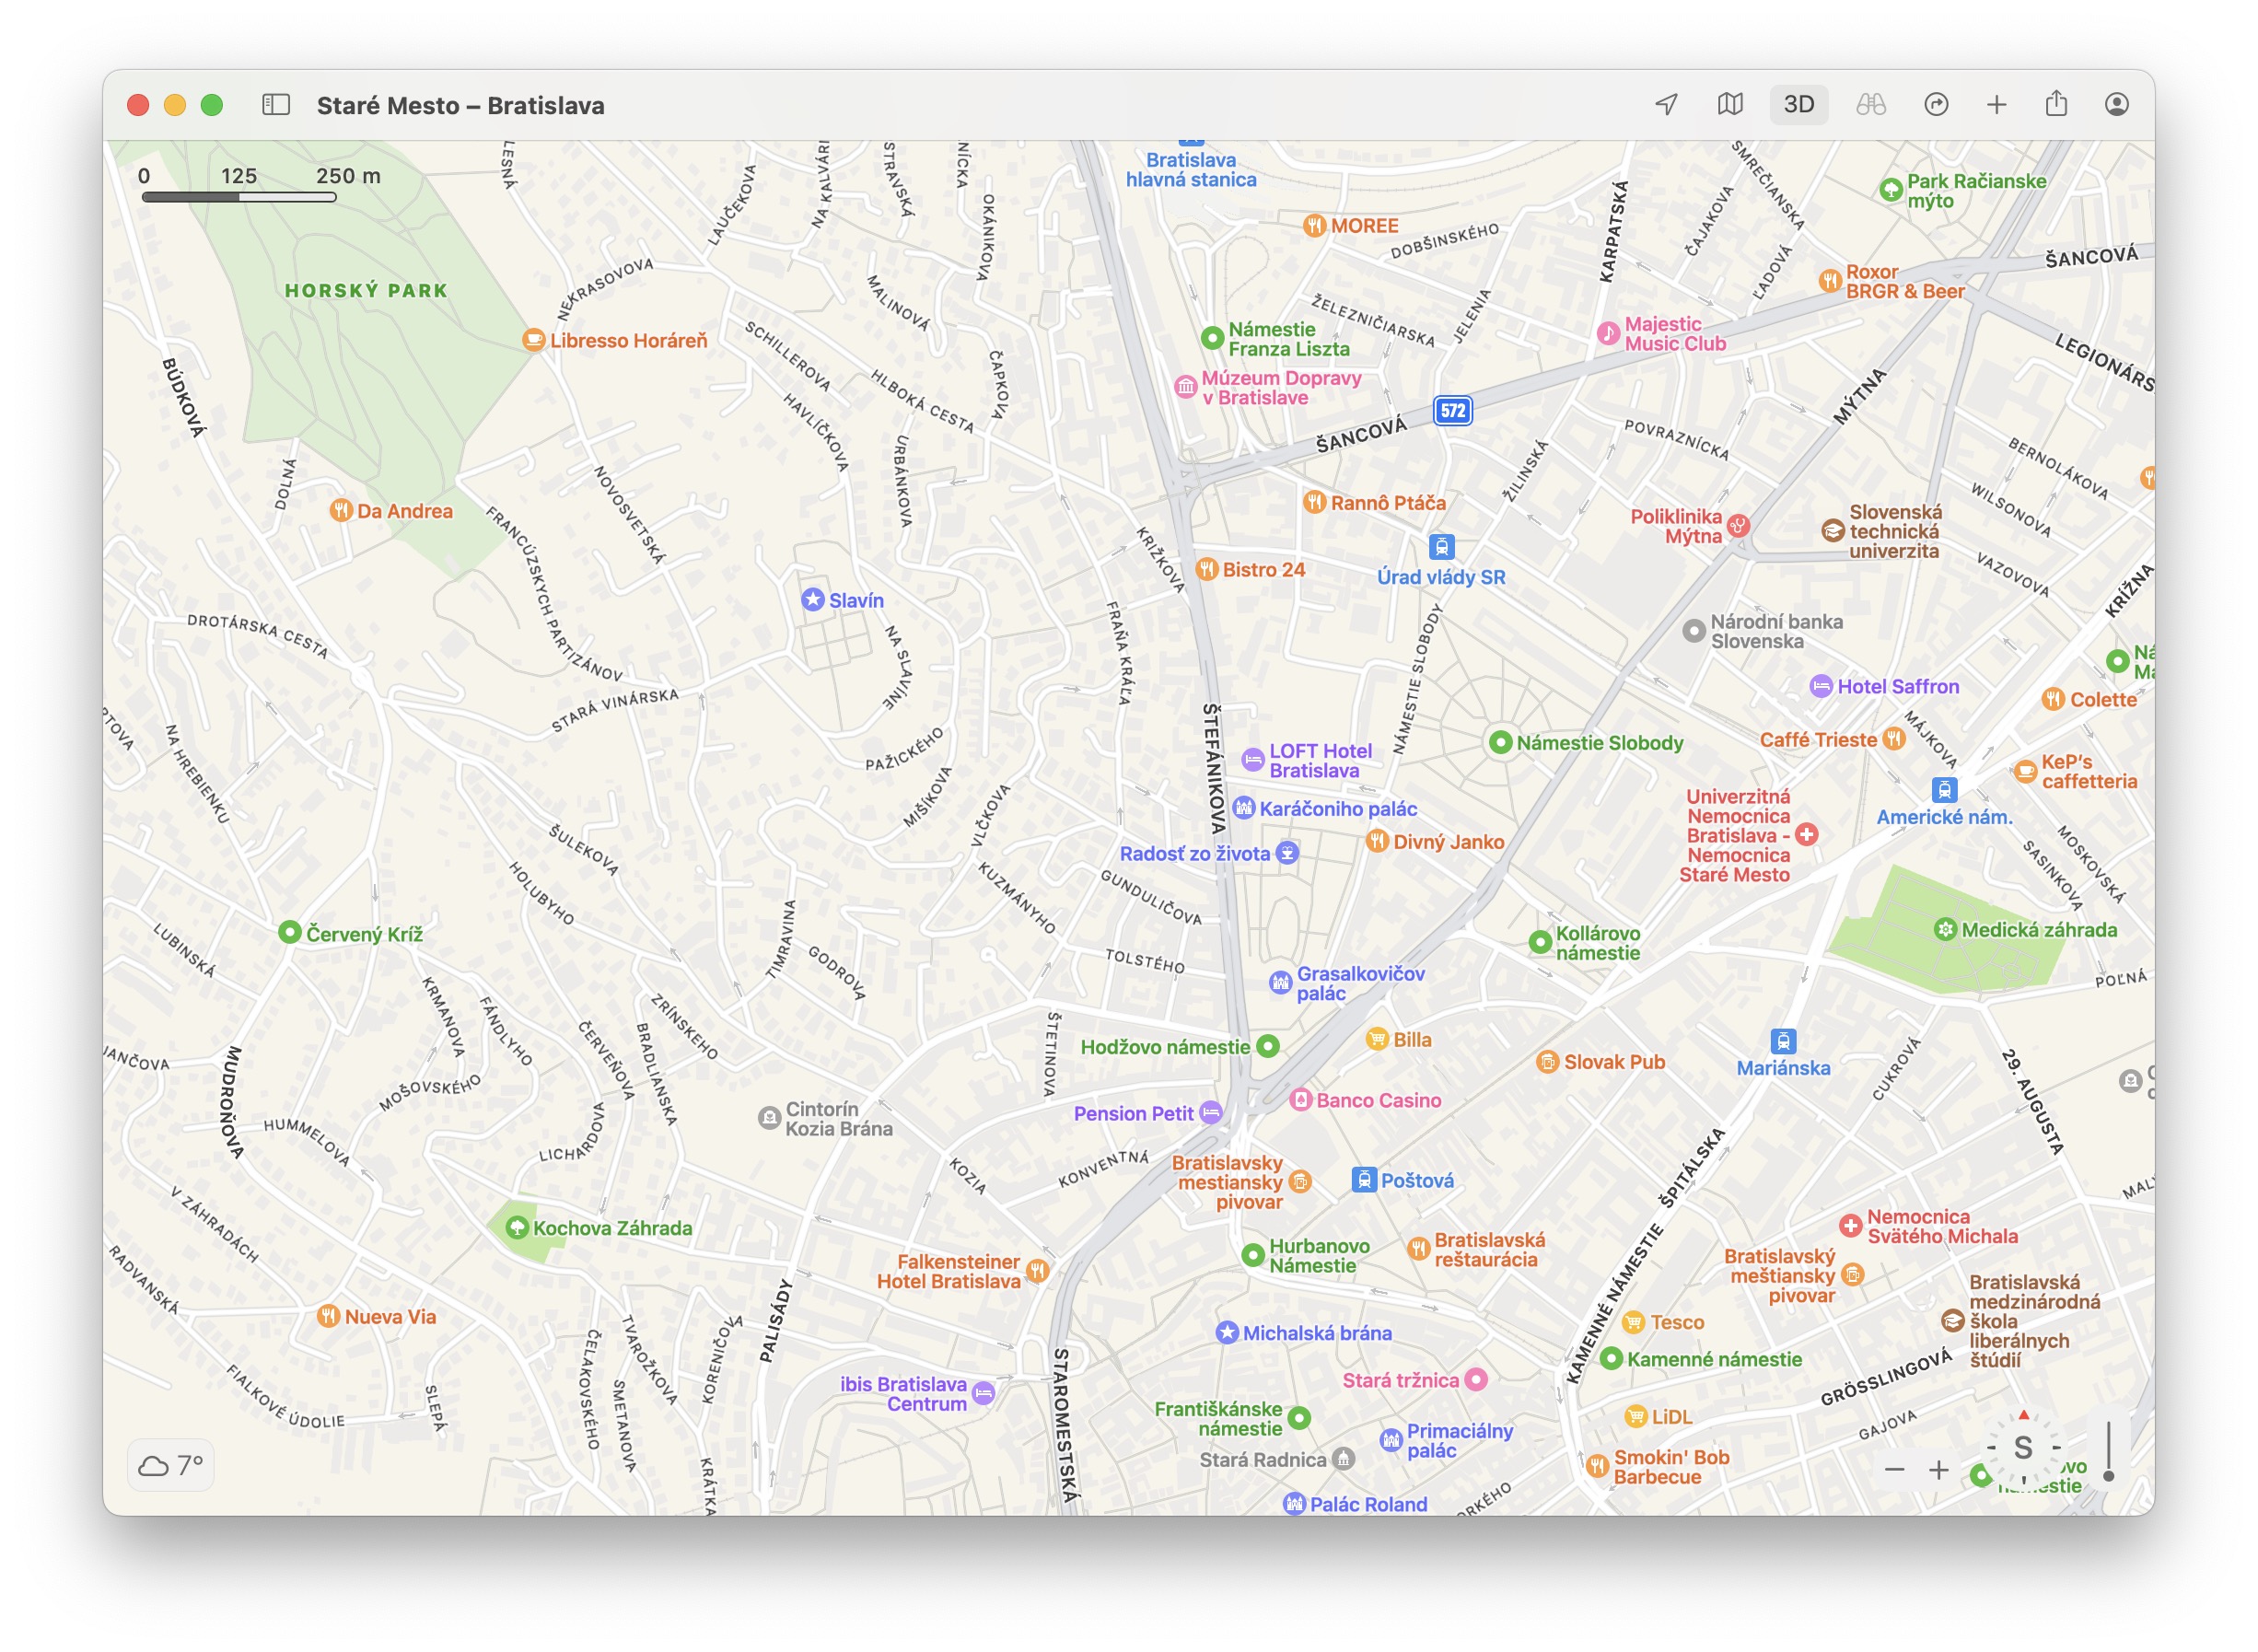Screen dimensions: 2258x1652
Task: Zoom in with the map plus button
Action: pyautogui.click(x=1938, y=1469)
